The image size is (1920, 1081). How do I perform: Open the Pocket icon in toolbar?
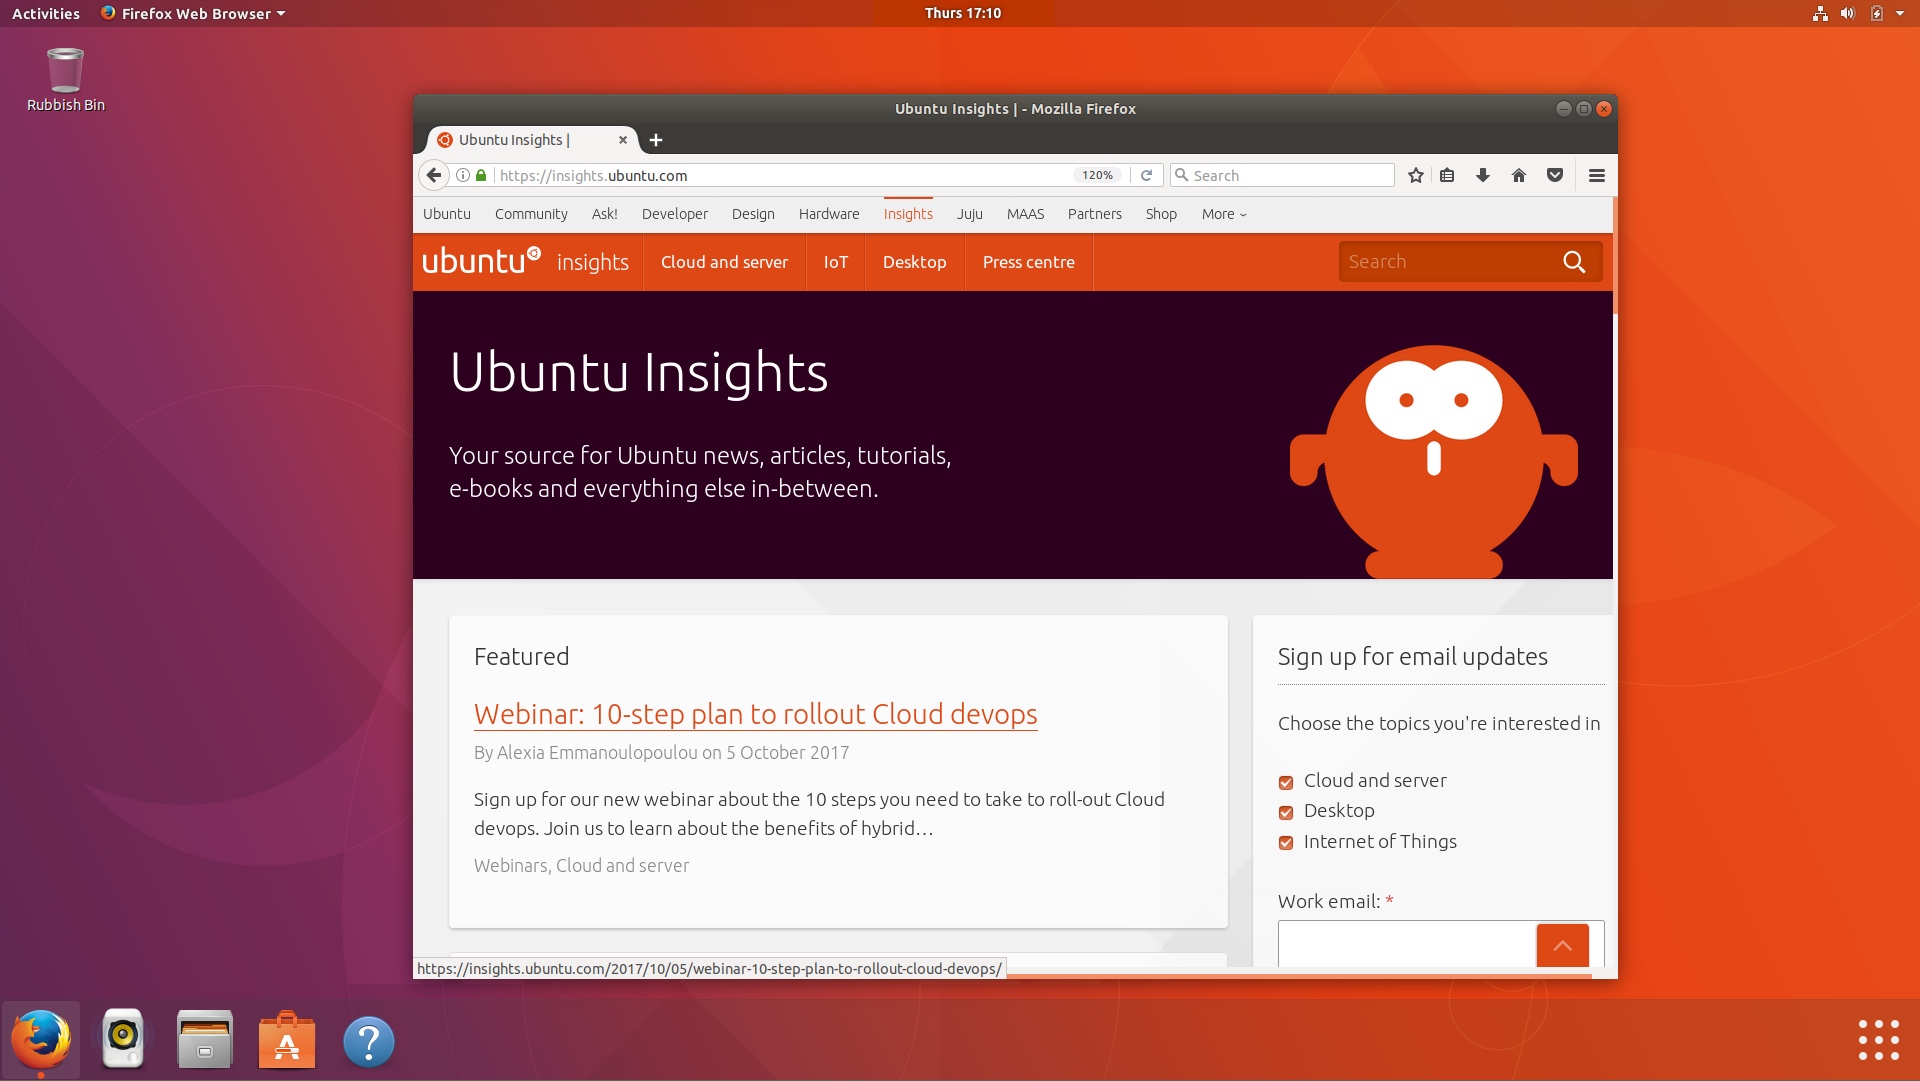pos(1555,175)
